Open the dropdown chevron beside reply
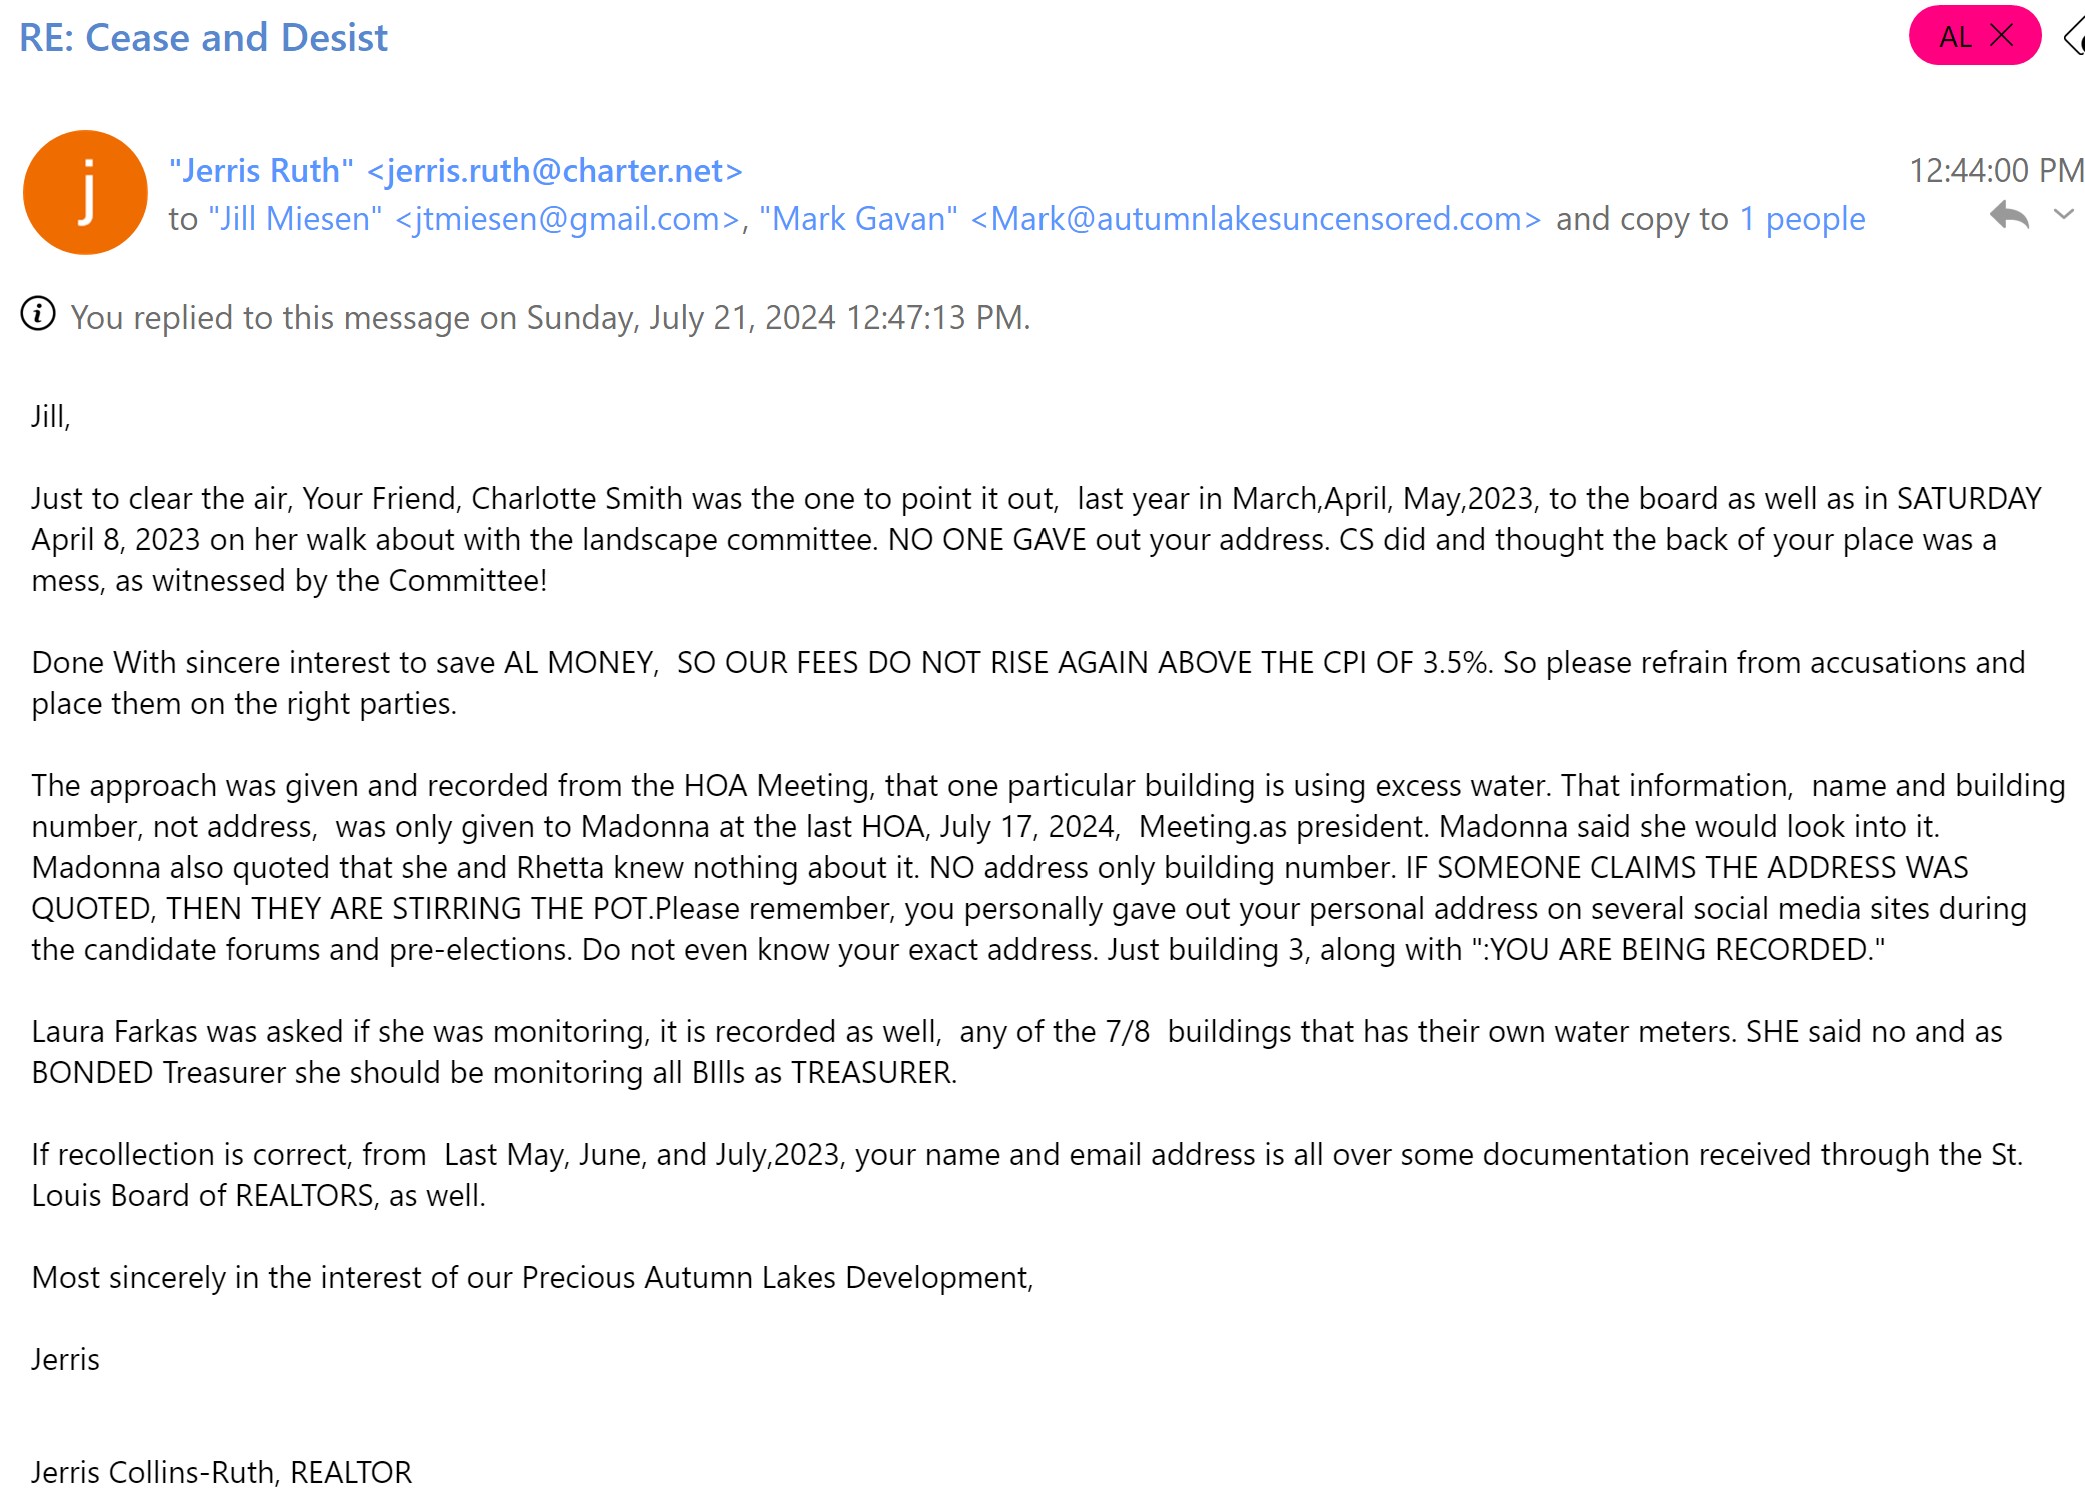The image size is (2085, 1497). [2064, 214]
